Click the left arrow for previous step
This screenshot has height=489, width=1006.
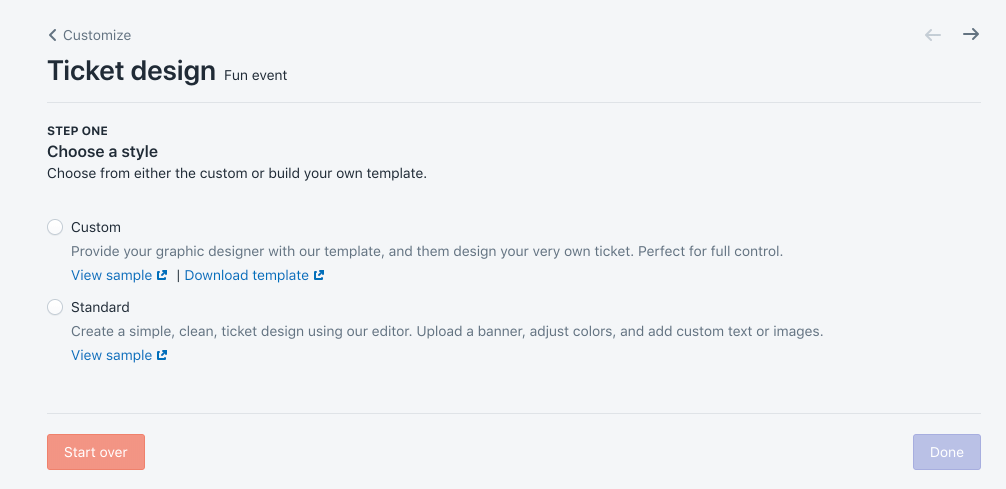933,35
